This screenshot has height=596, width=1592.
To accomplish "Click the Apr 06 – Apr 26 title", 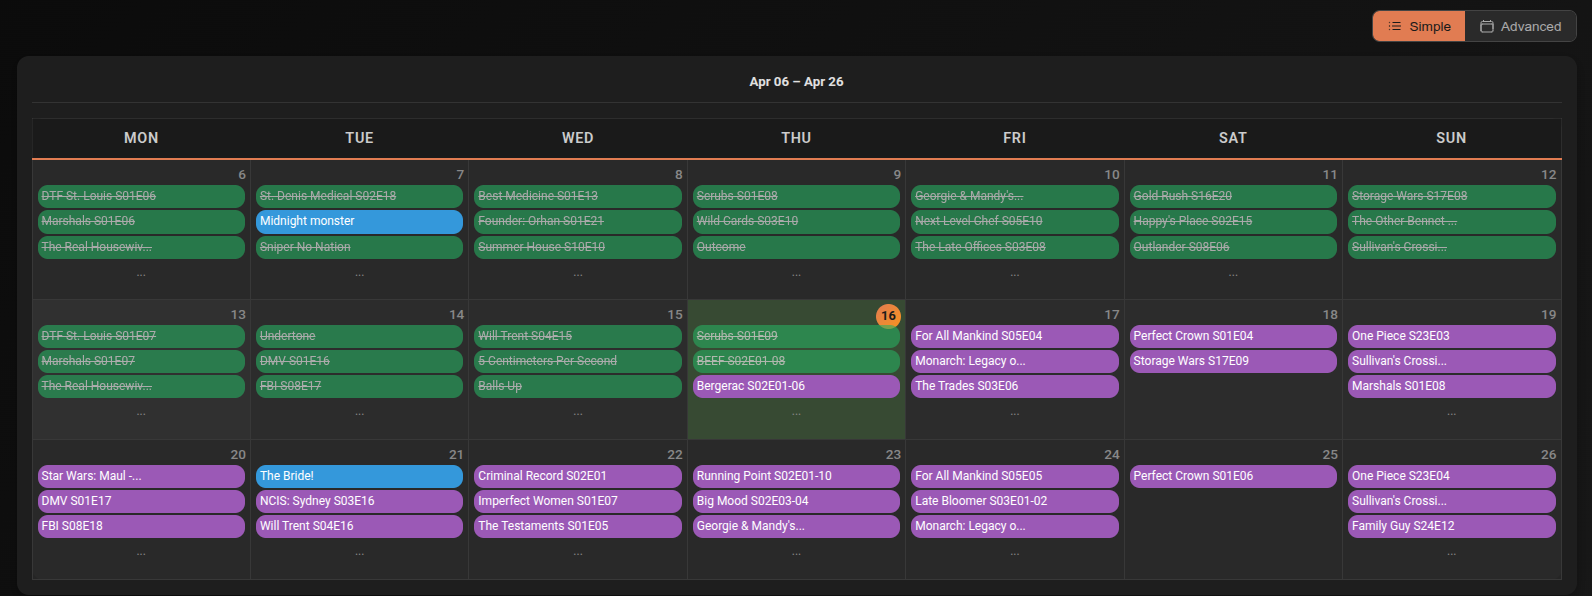I will tap(796, 82).
